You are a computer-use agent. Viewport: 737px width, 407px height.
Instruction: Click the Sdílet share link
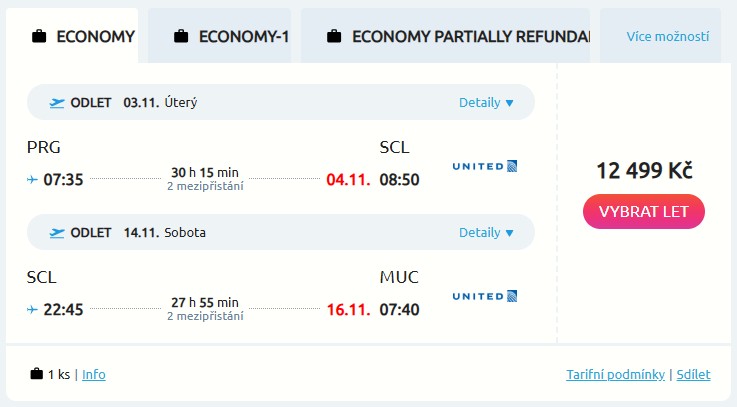(x=693, y=375)
